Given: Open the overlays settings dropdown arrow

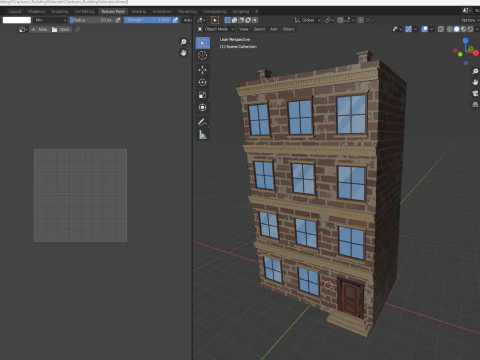Looking at the screenshot, I should [431, 29].
